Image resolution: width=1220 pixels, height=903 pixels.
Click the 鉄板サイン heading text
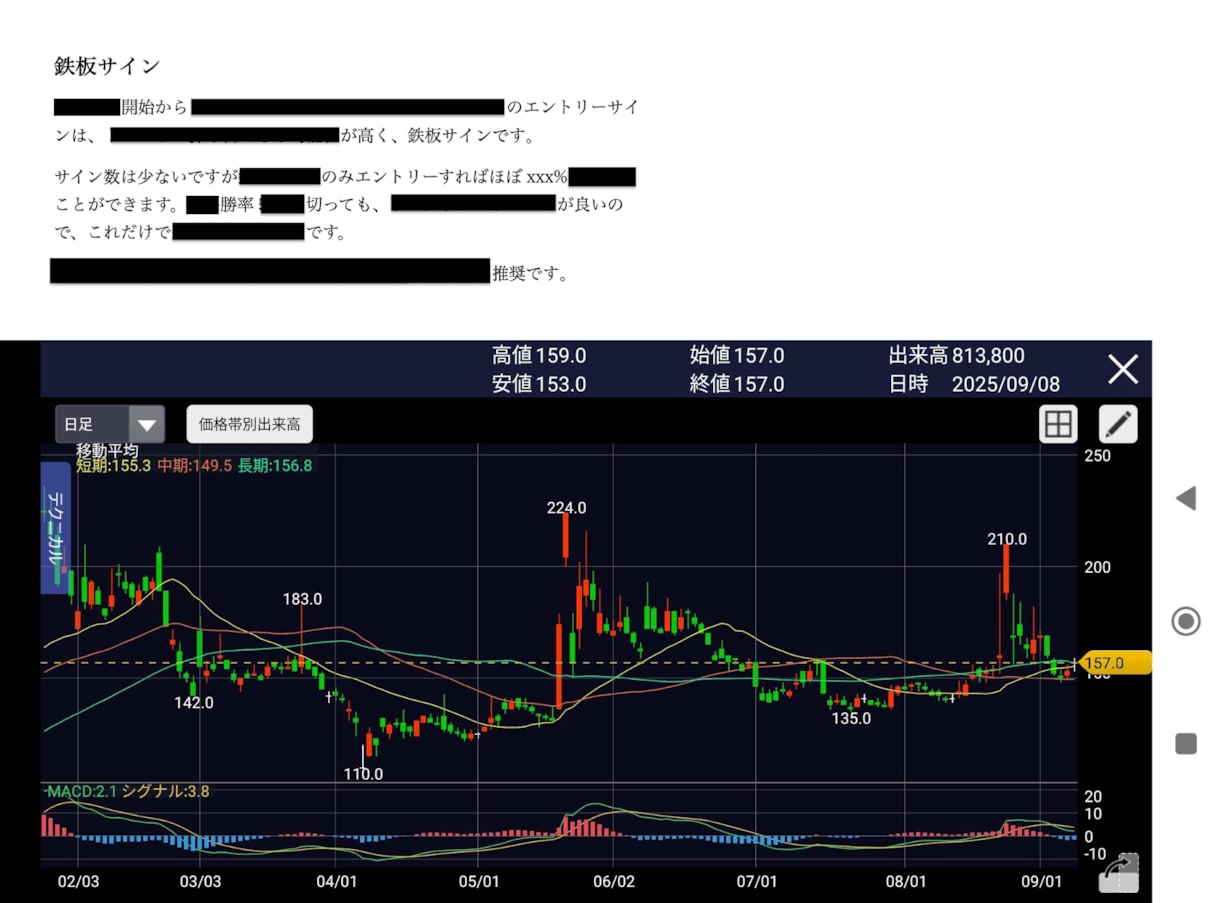pyautogui.click(x=107, y=66)
